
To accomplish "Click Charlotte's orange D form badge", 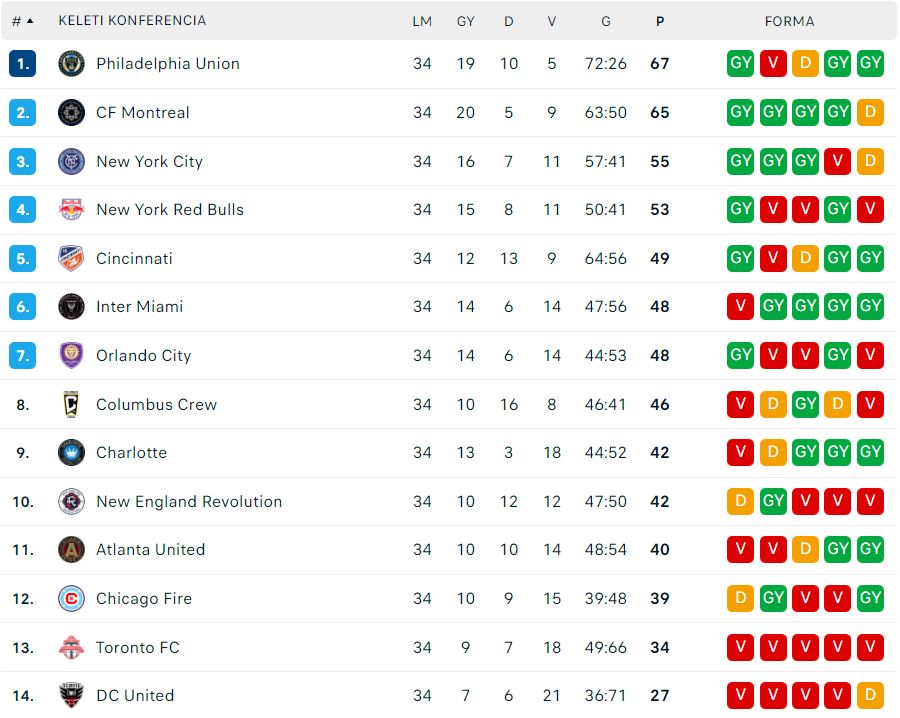I will (x=773, y=452).
